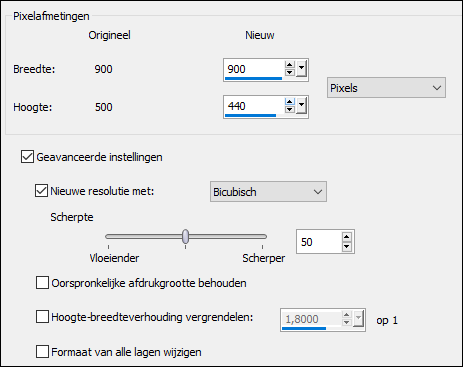Expand the Bicubisch resampling dropdown
The height and width of the screenshot is (367, 463).
268,192
